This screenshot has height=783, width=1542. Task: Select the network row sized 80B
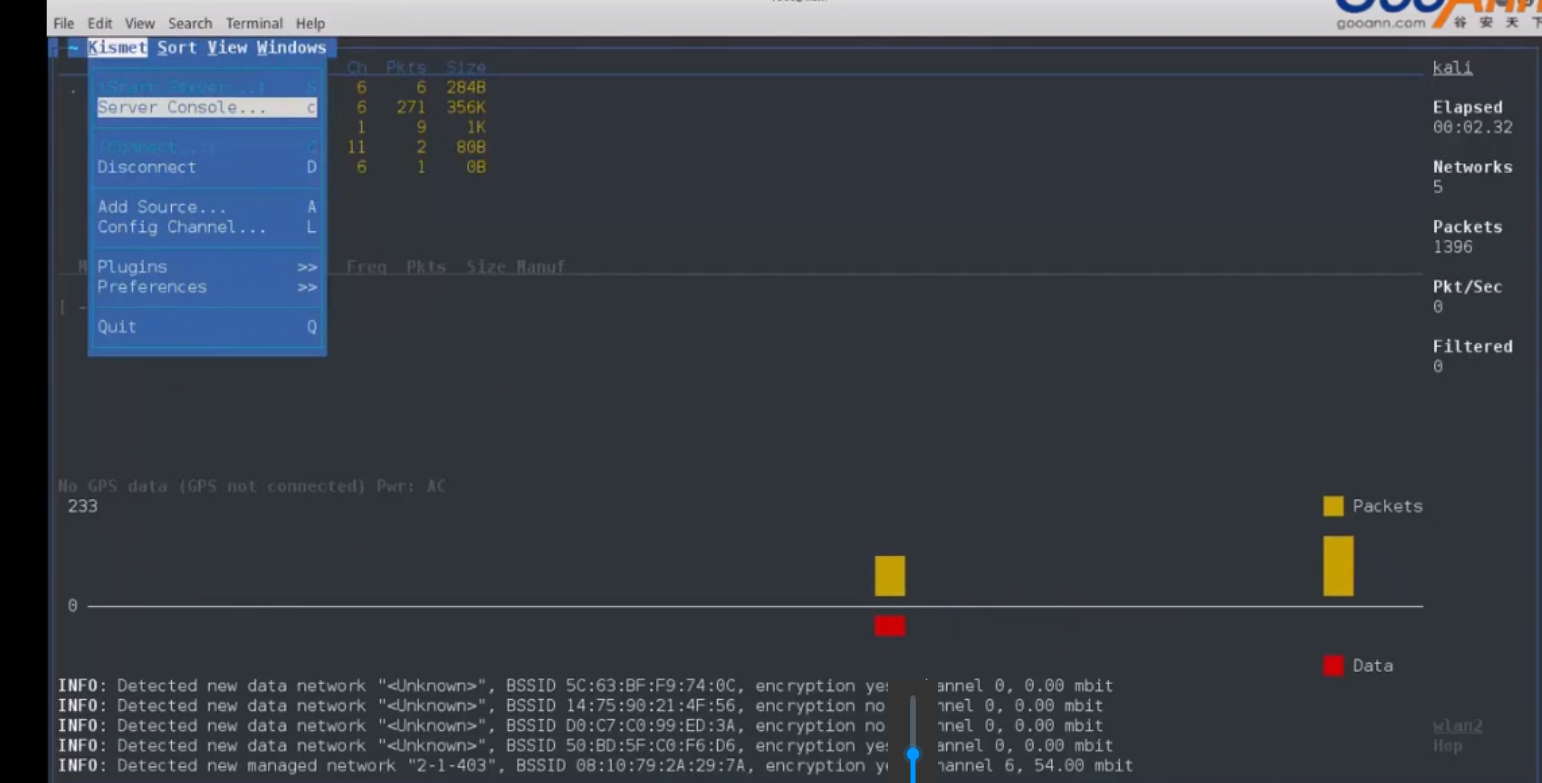pos(416,147)
